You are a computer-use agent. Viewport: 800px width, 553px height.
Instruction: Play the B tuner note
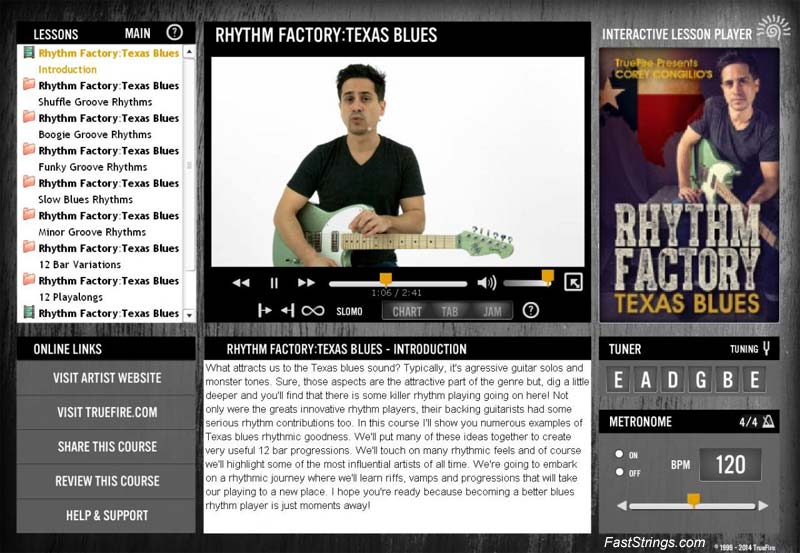[x=728, y=380]
